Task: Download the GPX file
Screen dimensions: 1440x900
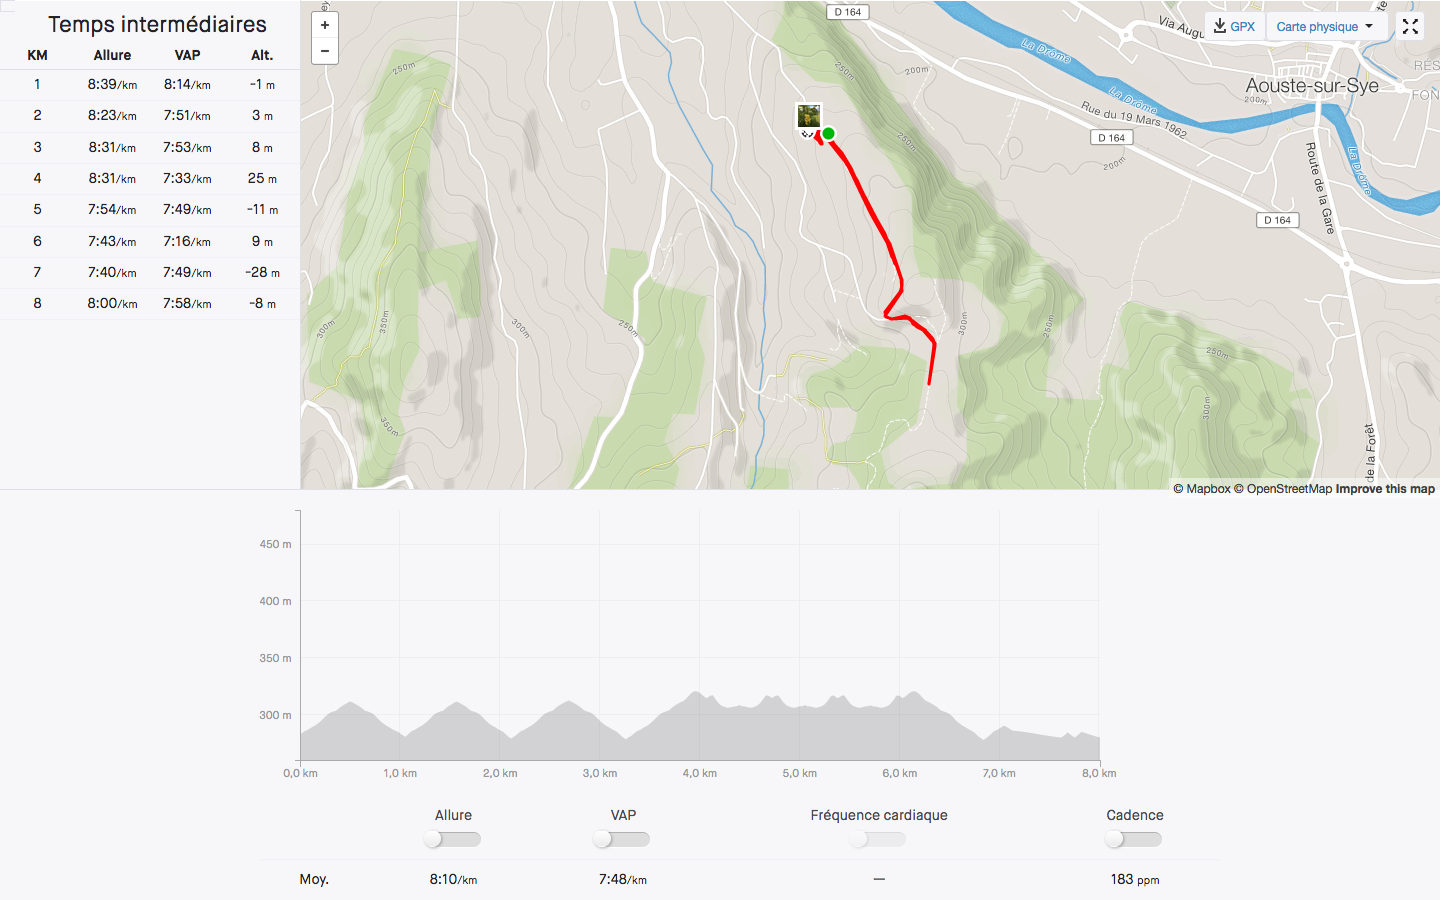Action: [x=1235, y=27]
